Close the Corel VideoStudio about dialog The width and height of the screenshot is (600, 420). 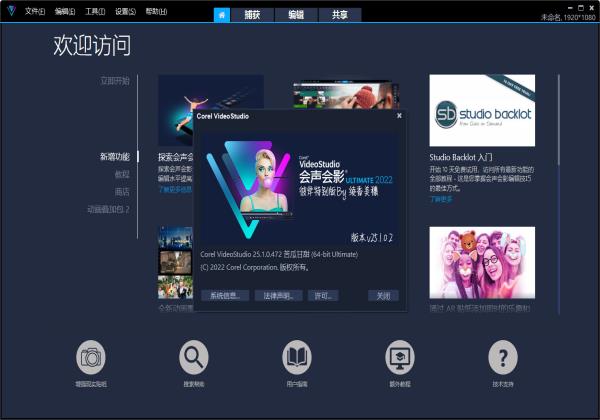coord(399,116)
